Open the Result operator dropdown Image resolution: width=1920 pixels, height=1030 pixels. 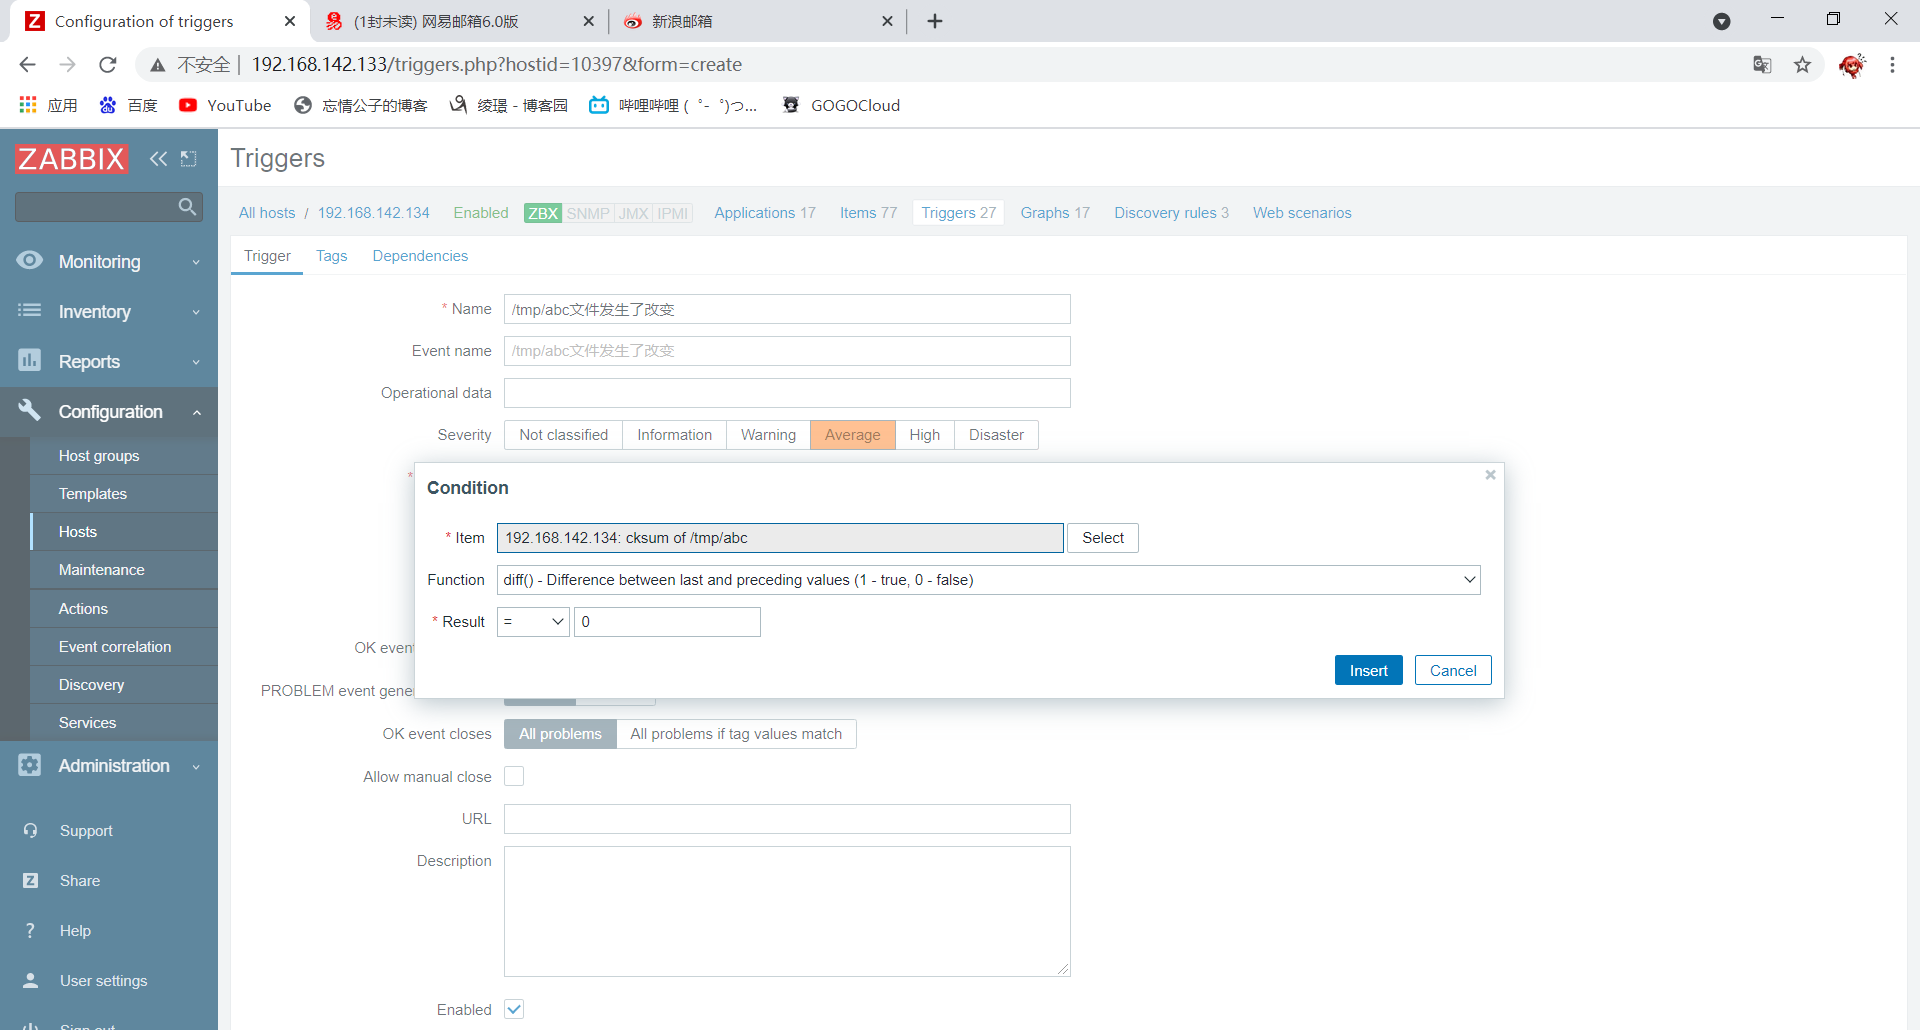pyautogui.click(x=533, y=622)
